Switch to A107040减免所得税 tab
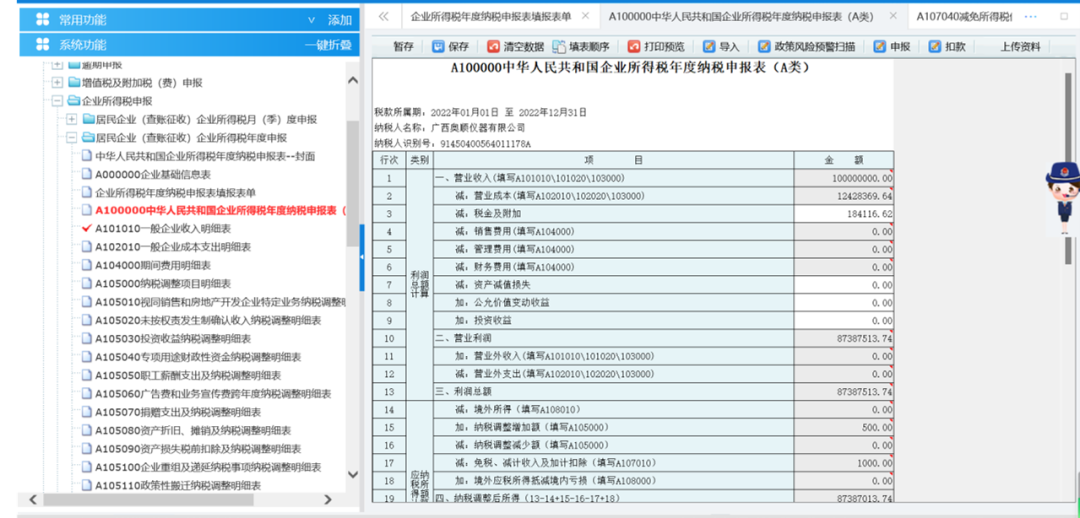1080x518 pixels. pyautogui.click(x=964, y=17)
